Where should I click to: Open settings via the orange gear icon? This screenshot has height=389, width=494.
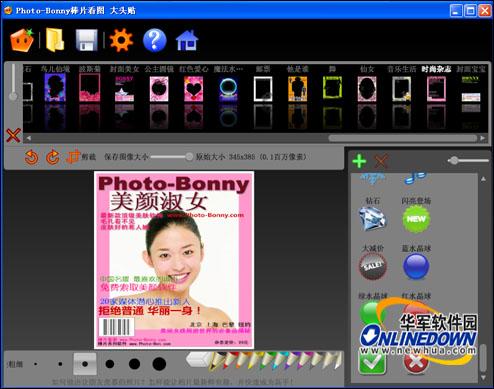pyautogui.click(x=121, y=40)
